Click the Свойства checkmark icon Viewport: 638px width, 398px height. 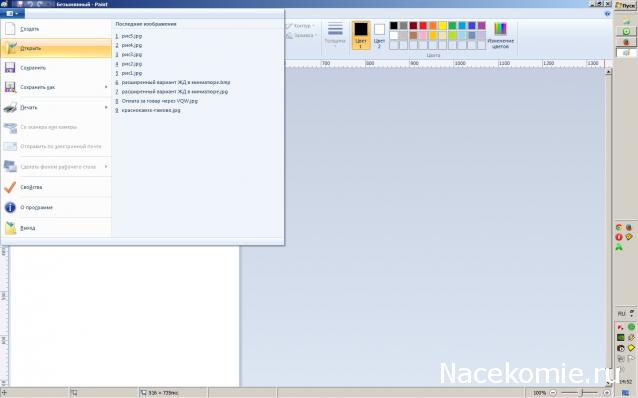pyautogui.click(x=10, y=187)
